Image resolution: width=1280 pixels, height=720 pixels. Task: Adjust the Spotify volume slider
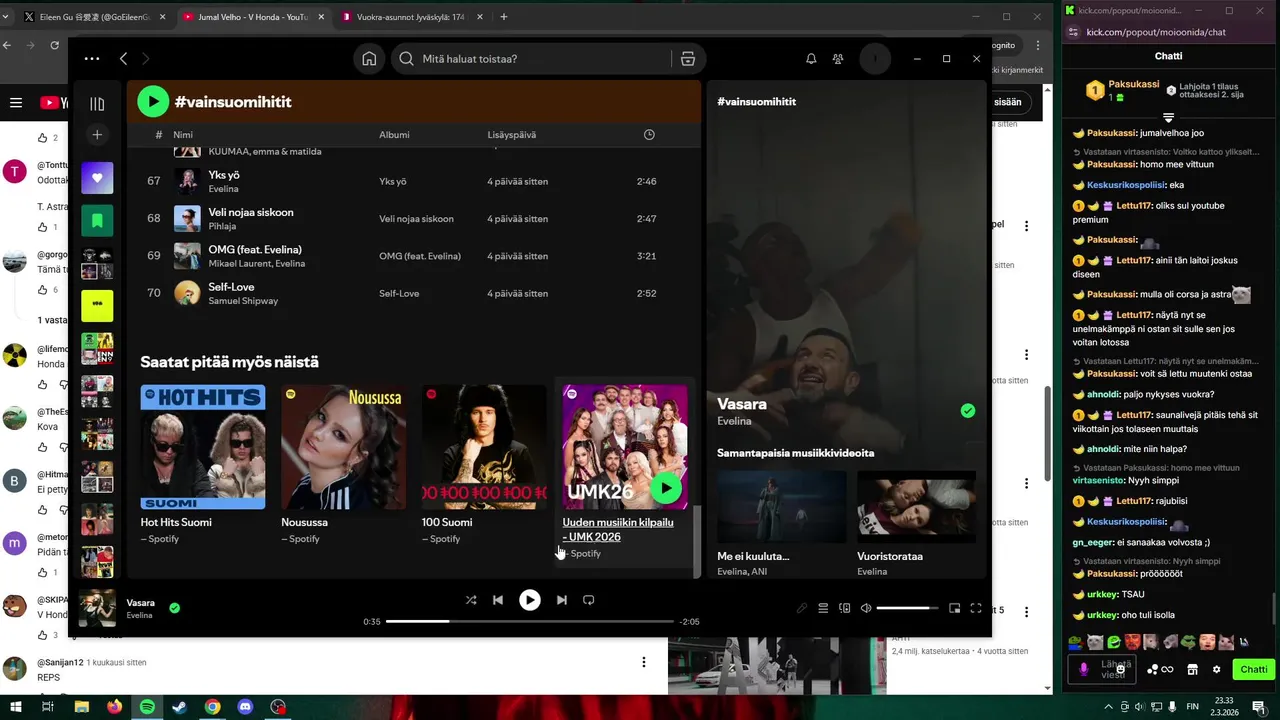908,608
